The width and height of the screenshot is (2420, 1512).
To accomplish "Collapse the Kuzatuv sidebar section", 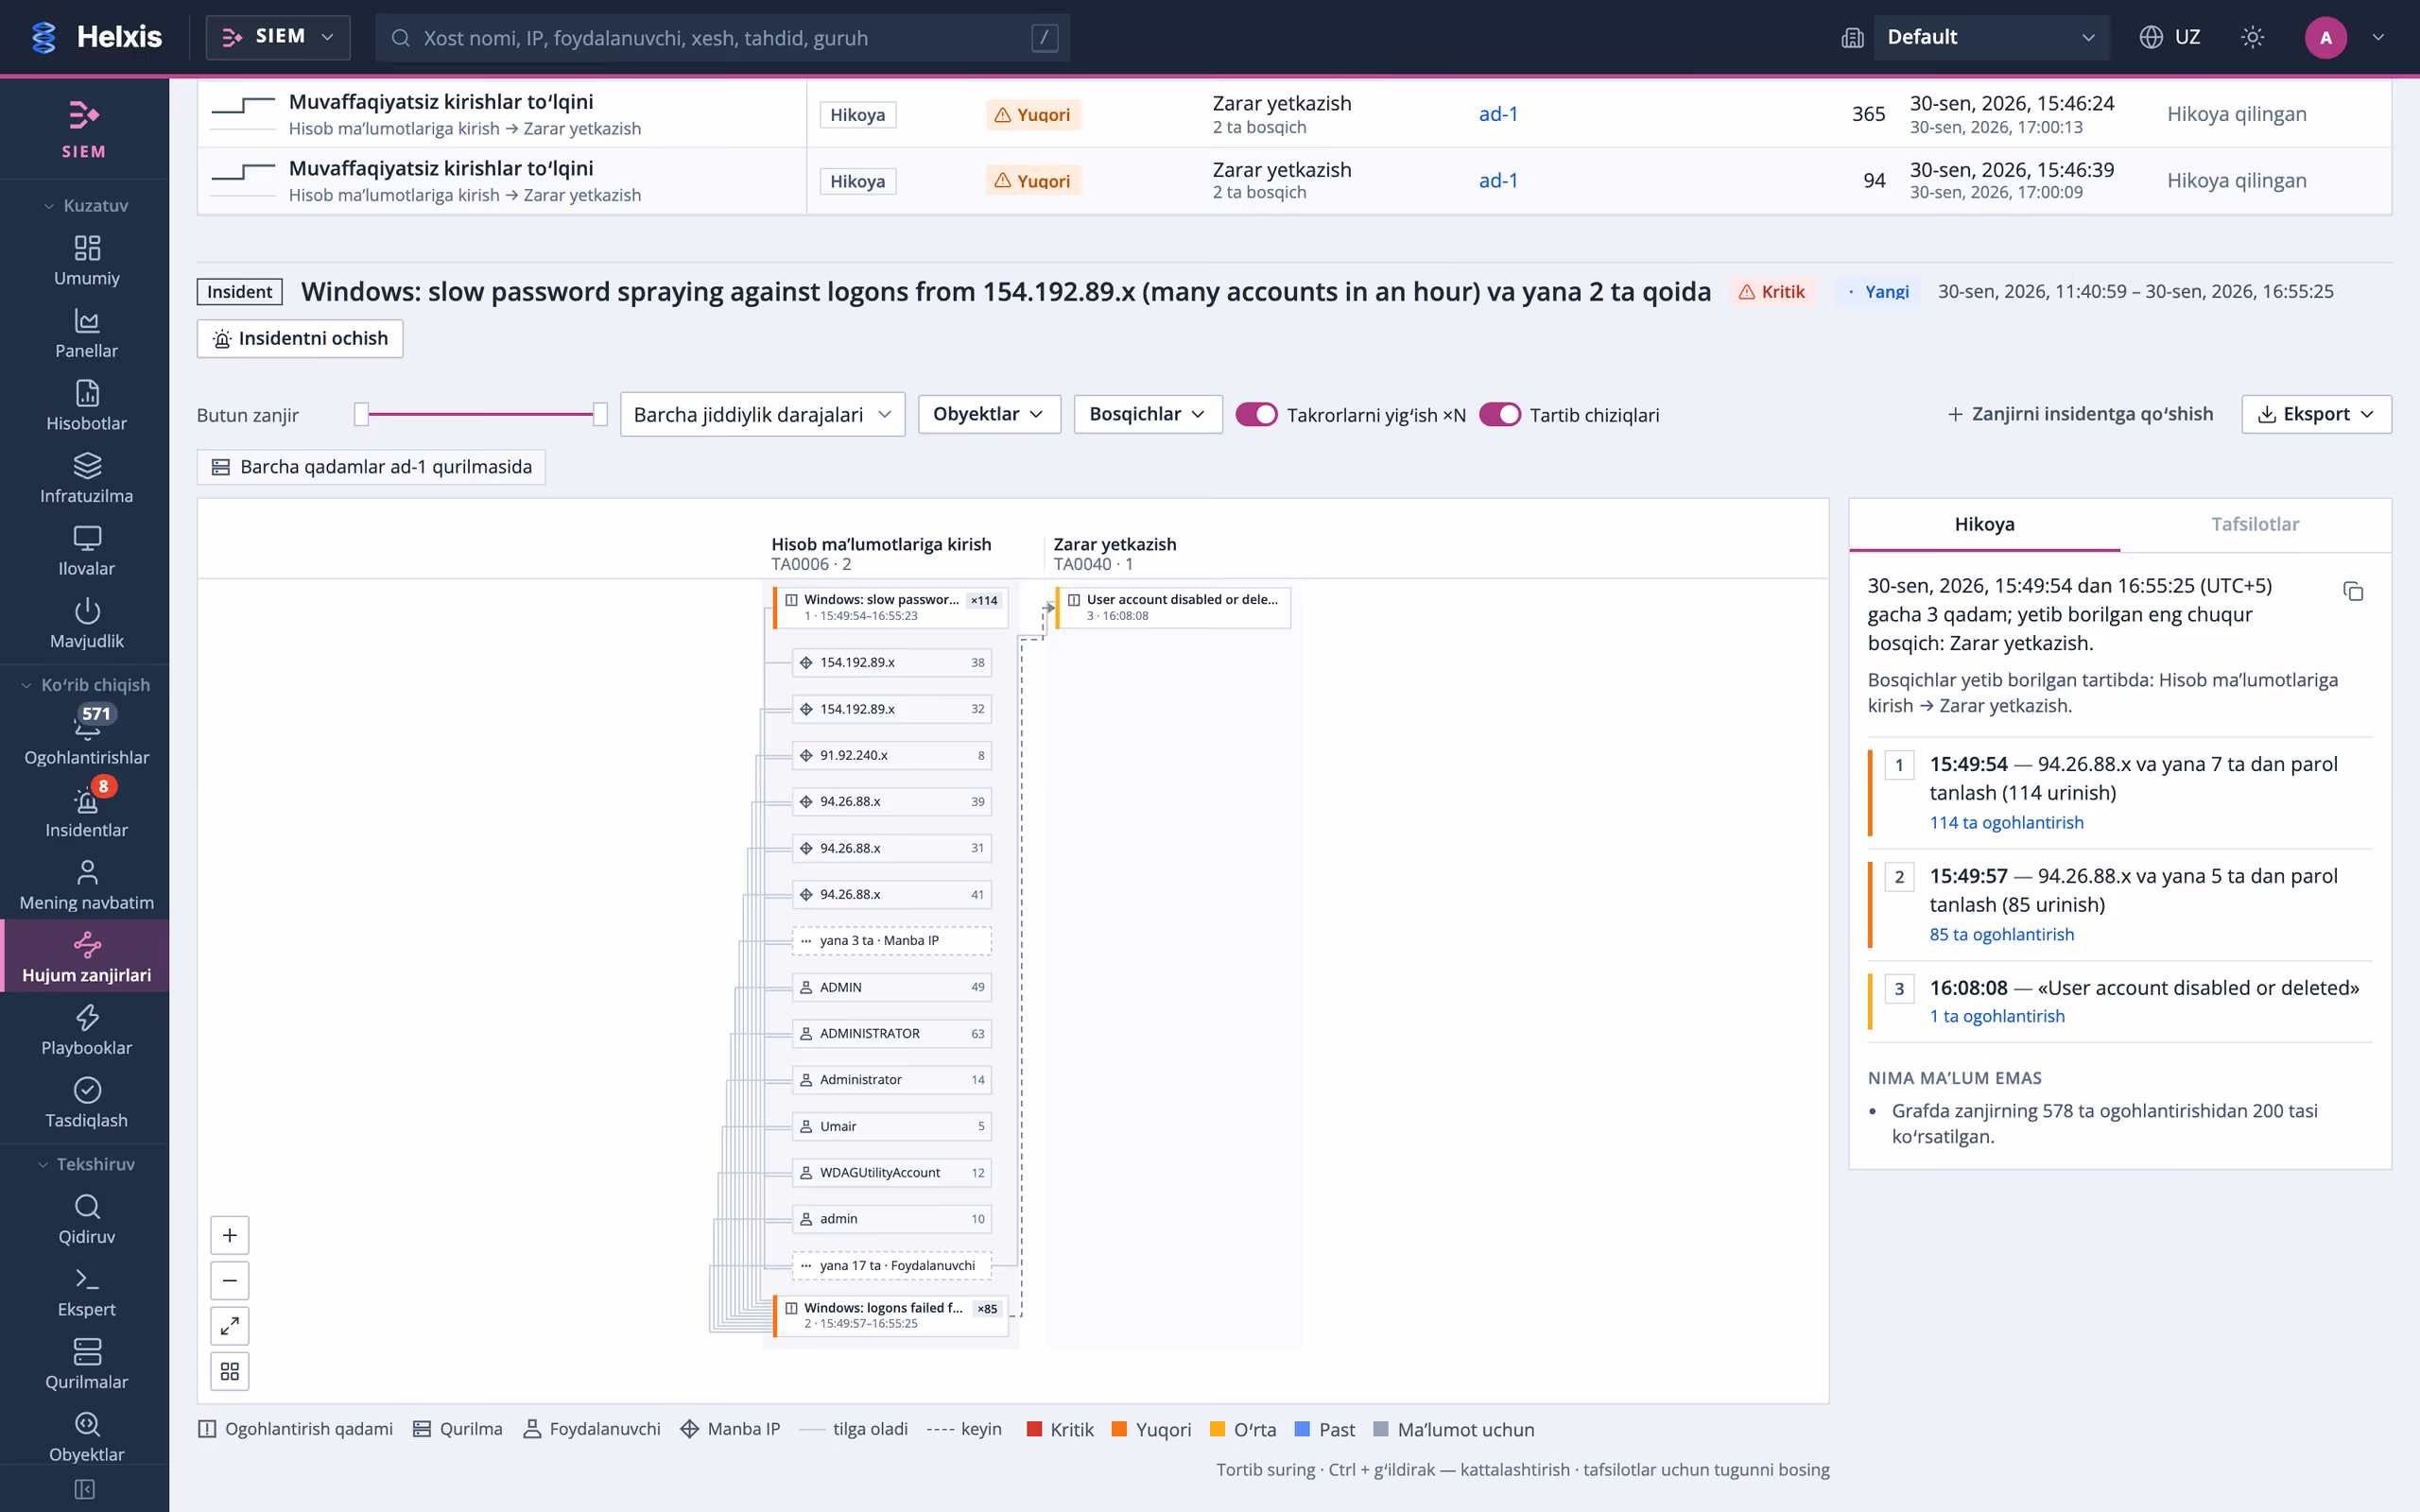I will coord(85,205).
